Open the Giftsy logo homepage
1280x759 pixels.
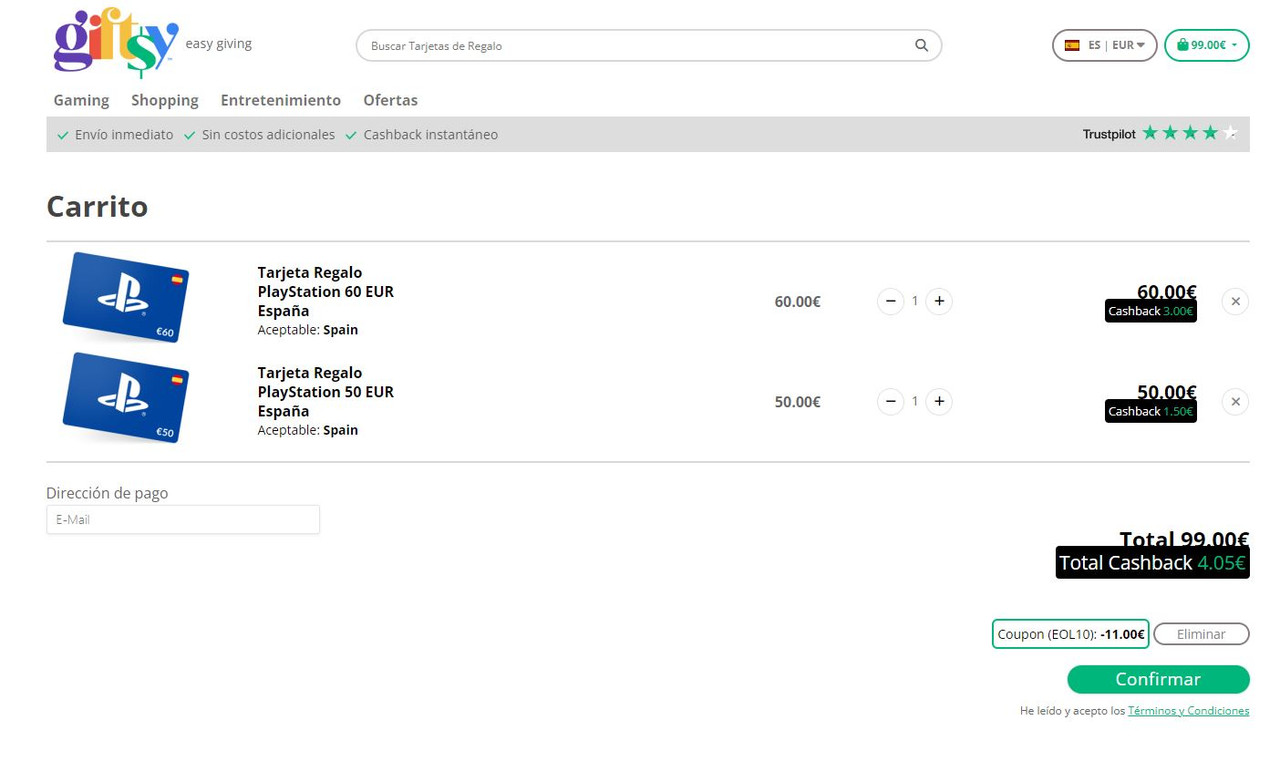pos(116,42)
